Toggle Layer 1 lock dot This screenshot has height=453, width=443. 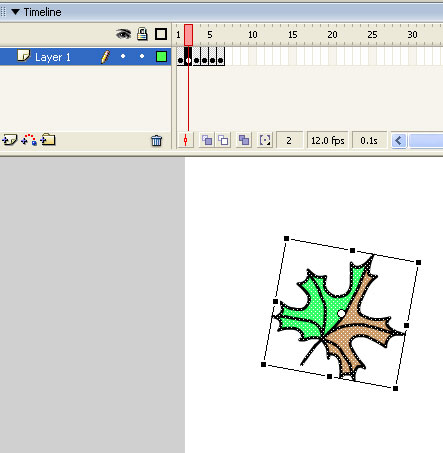(x=142, y=56)
